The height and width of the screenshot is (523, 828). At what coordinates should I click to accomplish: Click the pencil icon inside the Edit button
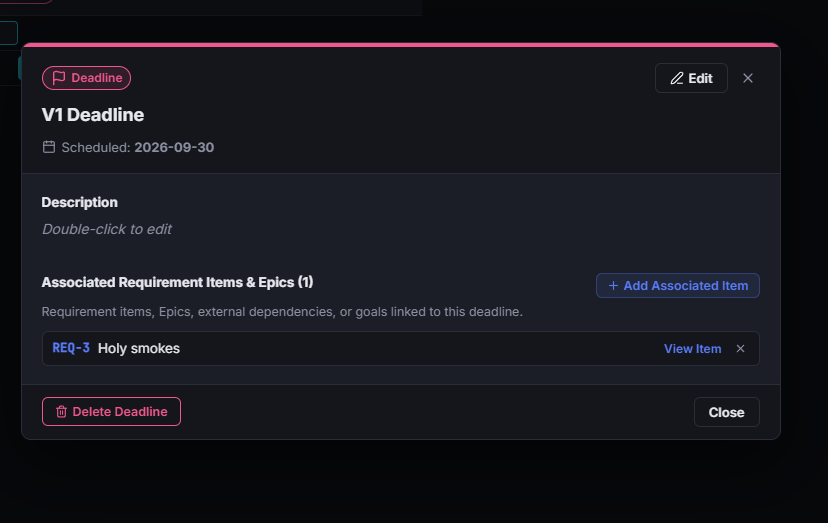[677, 78]
